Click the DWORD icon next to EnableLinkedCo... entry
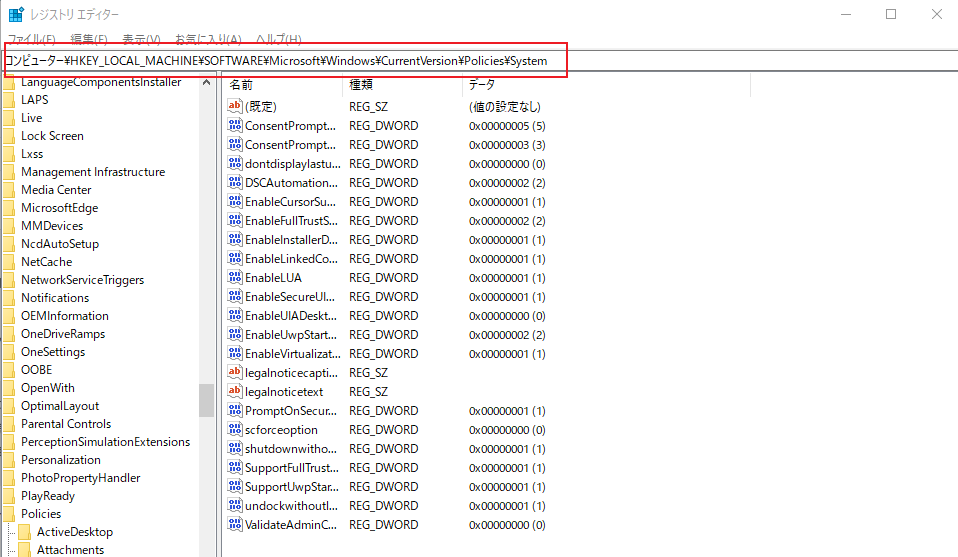 pos(235,258)
